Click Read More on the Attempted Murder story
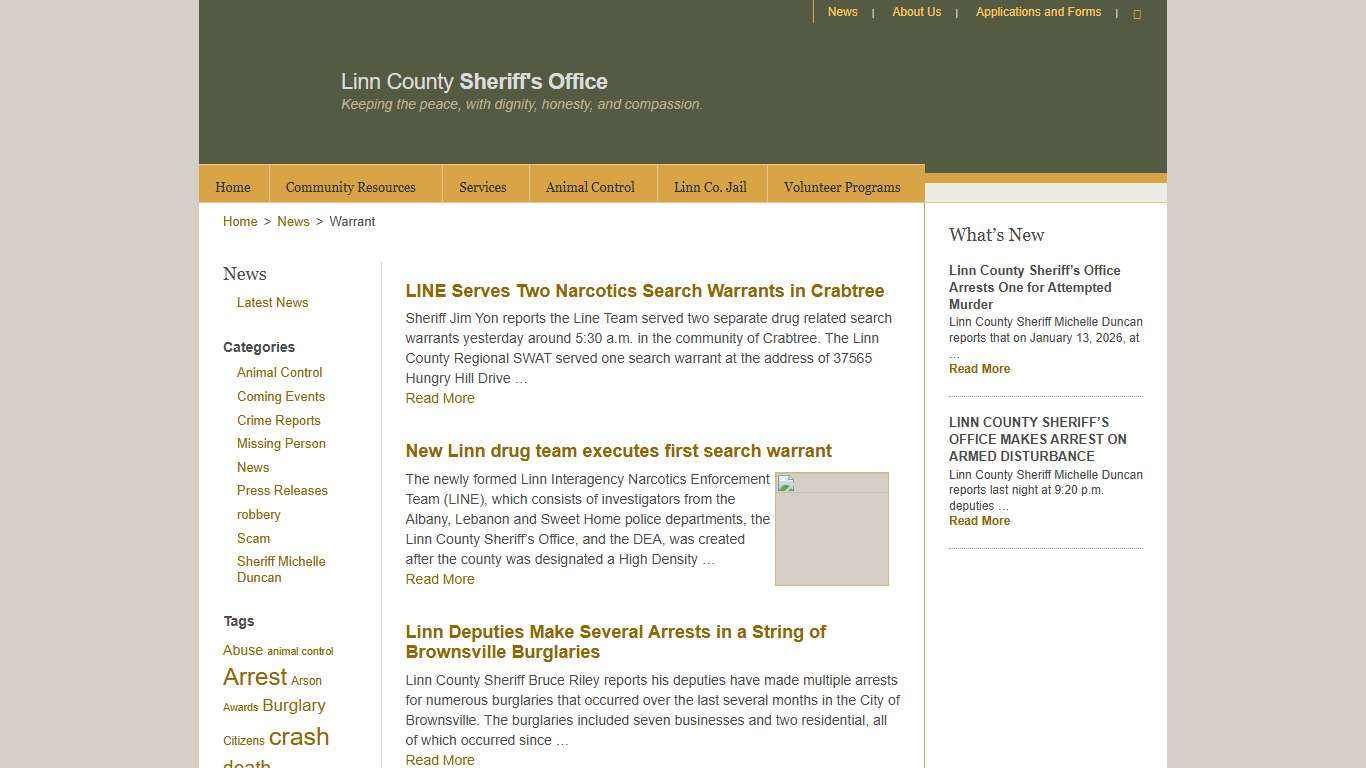Screen dimensions: 1366x768 click(978, 368)
